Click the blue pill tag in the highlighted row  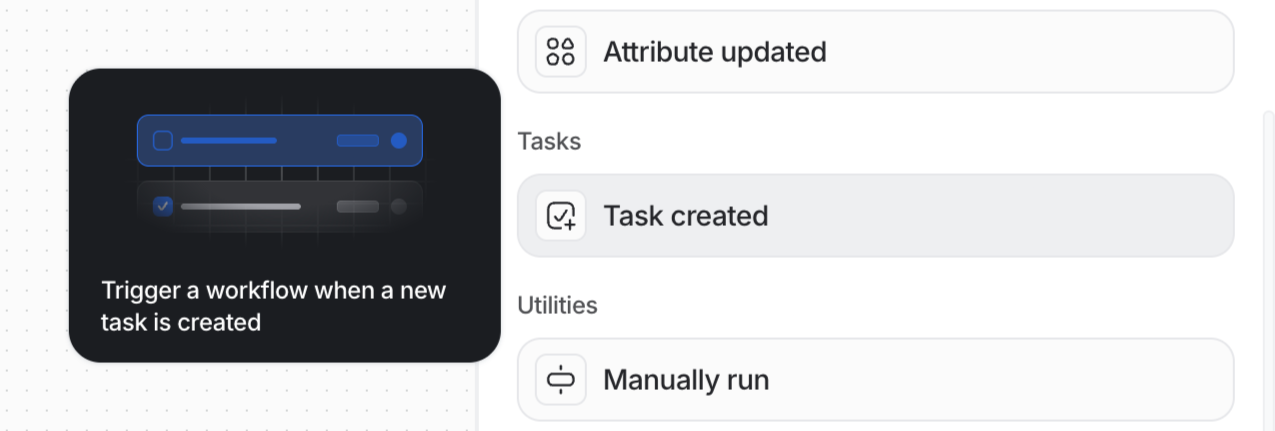(x=357, y=141)
